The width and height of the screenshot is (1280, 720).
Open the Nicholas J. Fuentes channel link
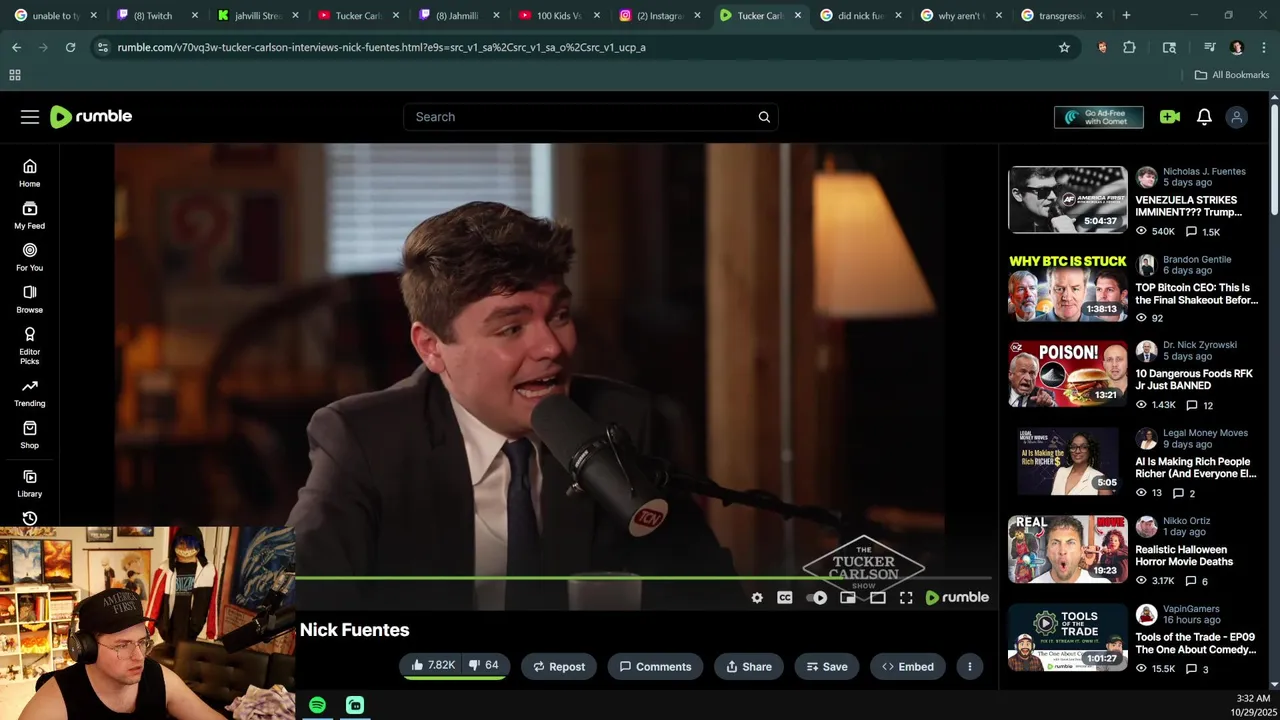(x=1204, y=171)
